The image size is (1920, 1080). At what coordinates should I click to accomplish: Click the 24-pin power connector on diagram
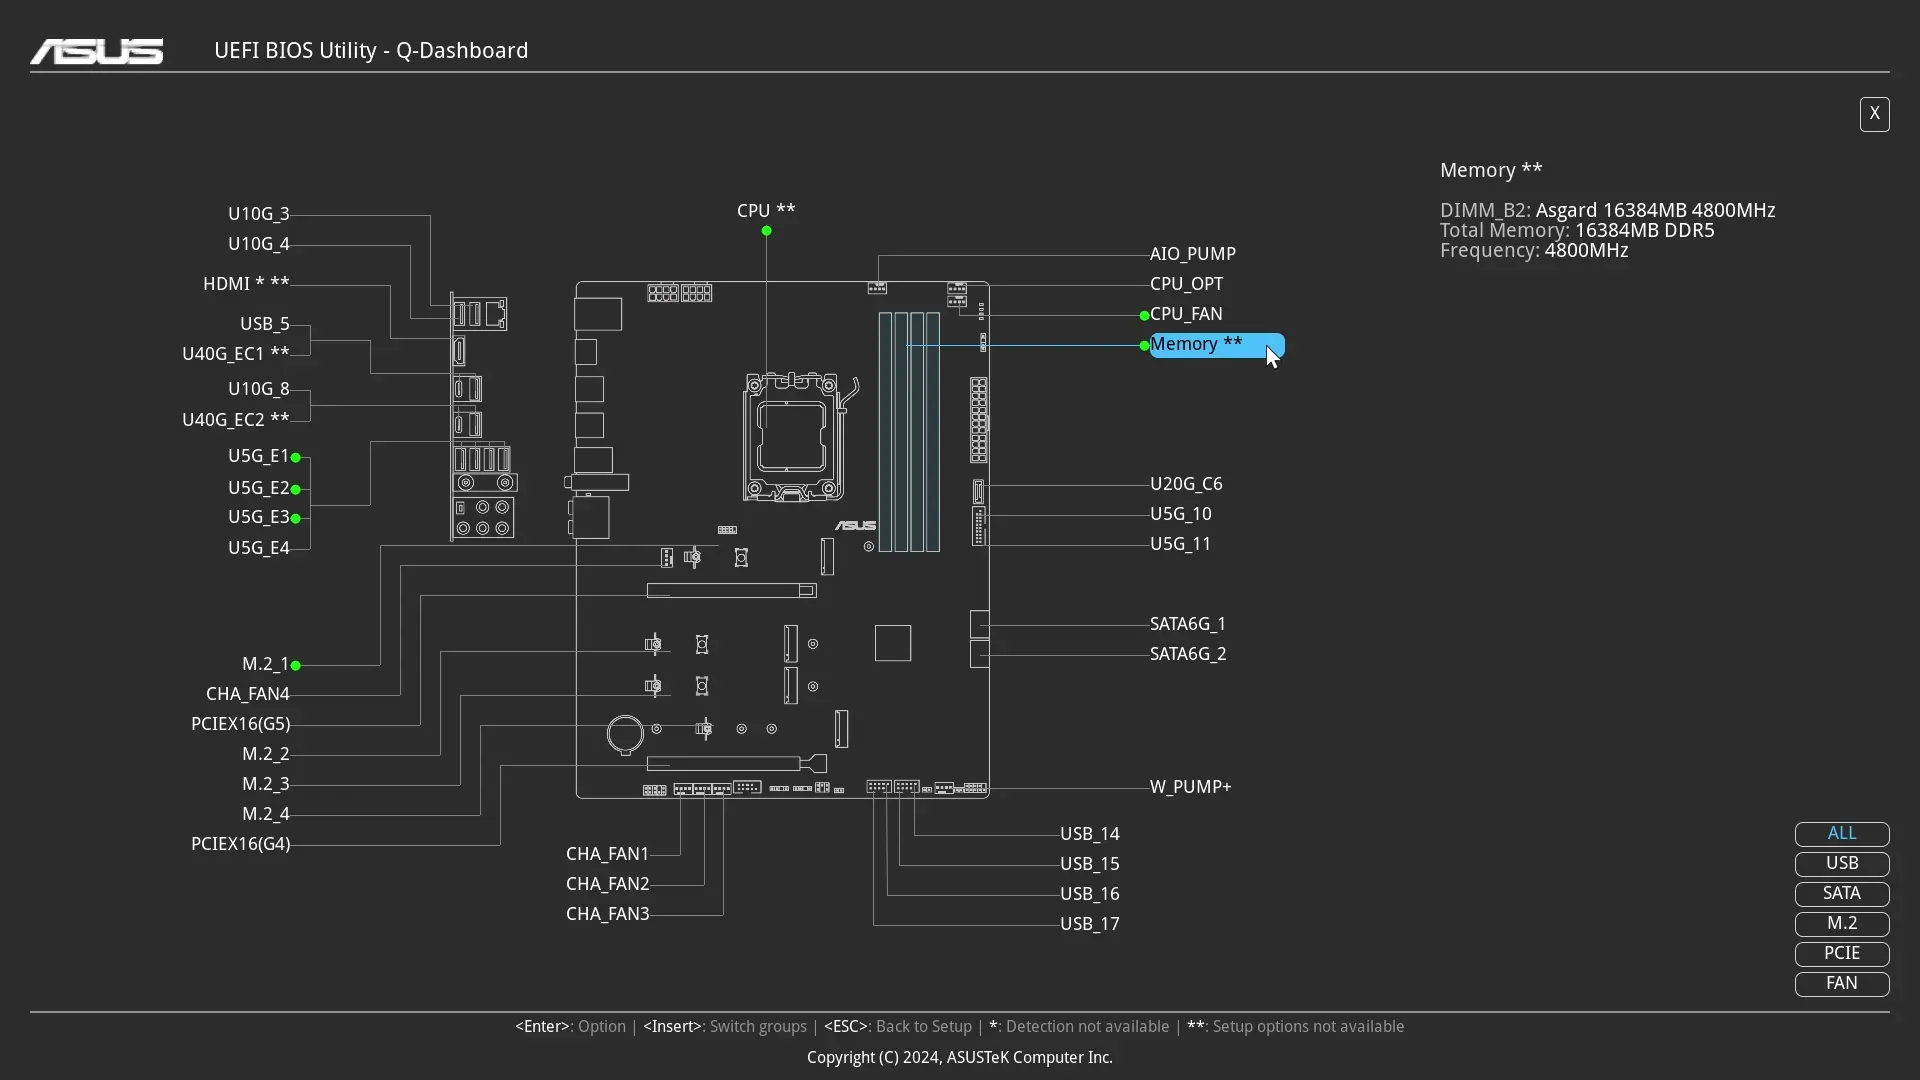pos(978,420)
